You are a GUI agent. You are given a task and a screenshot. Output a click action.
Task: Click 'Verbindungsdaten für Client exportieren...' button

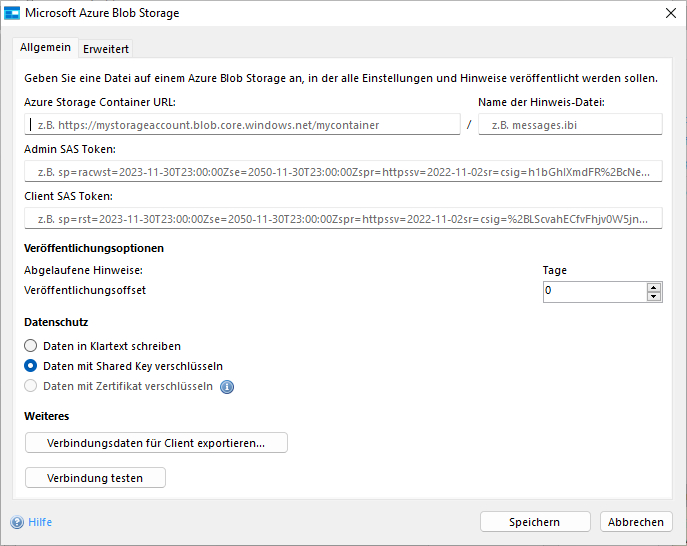tap(156, 443)
